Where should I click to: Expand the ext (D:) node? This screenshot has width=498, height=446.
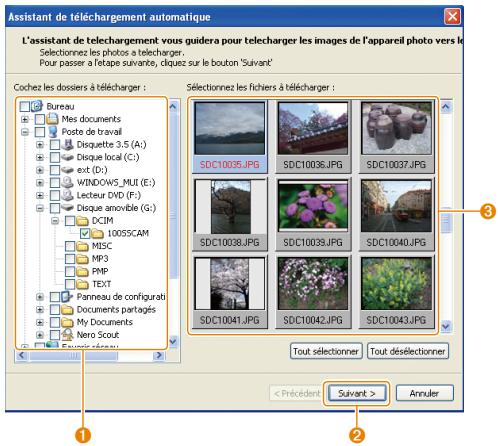tap(40, 170)
